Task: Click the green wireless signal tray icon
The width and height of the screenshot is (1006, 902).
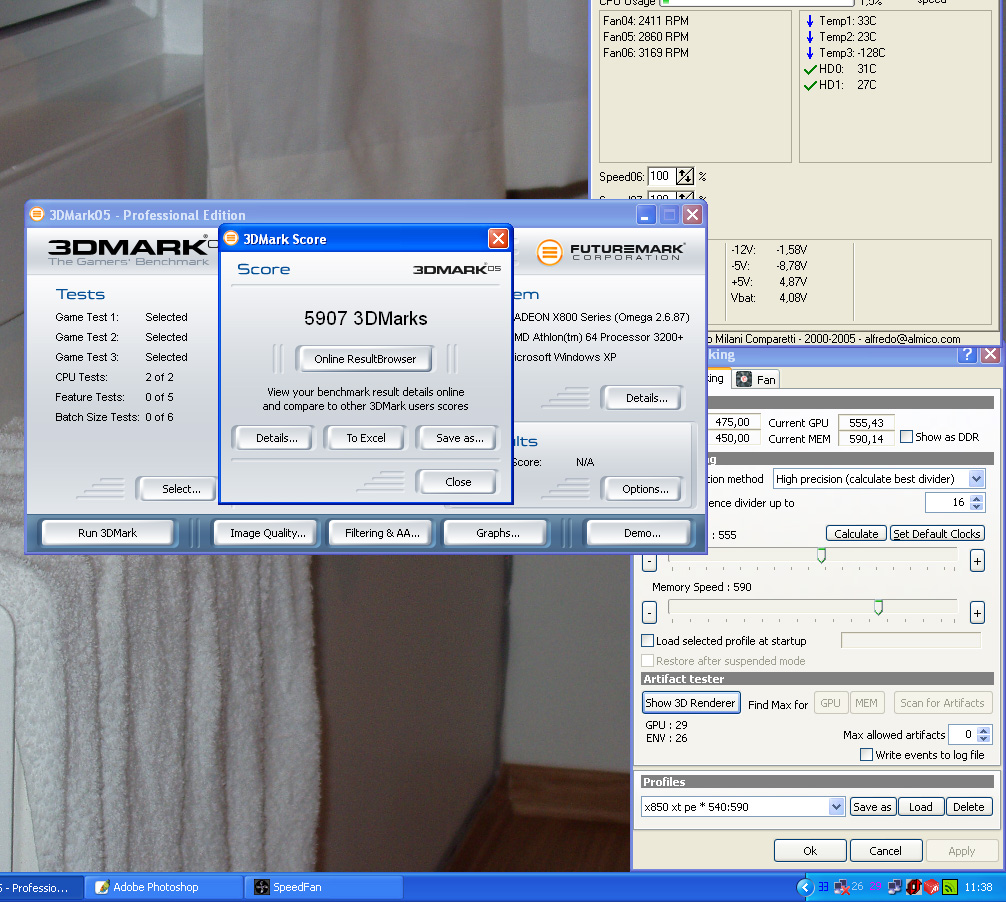Action: (x=950, y=887)
